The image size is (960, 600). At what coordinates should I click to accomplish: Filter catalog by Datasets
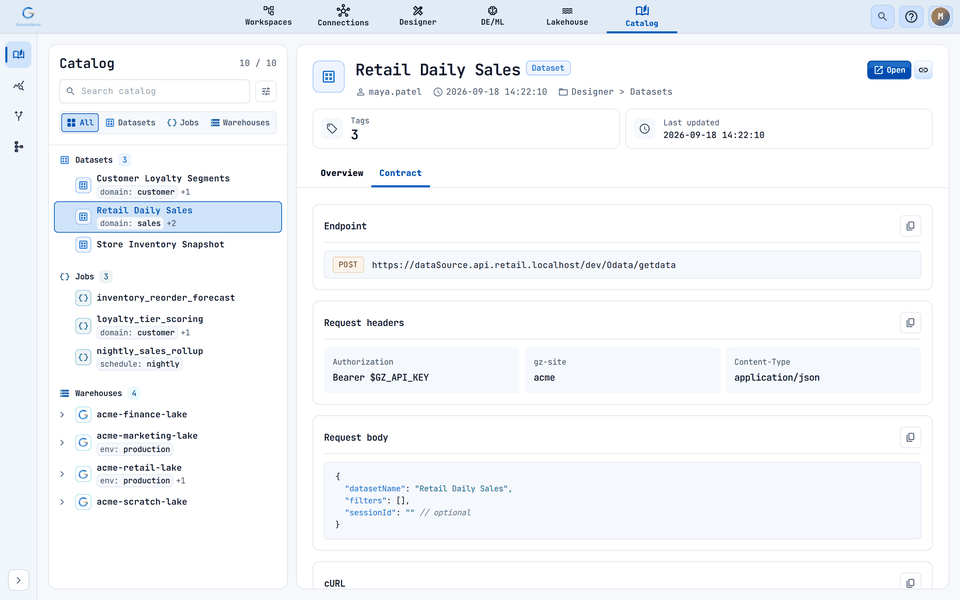point(130,122)
